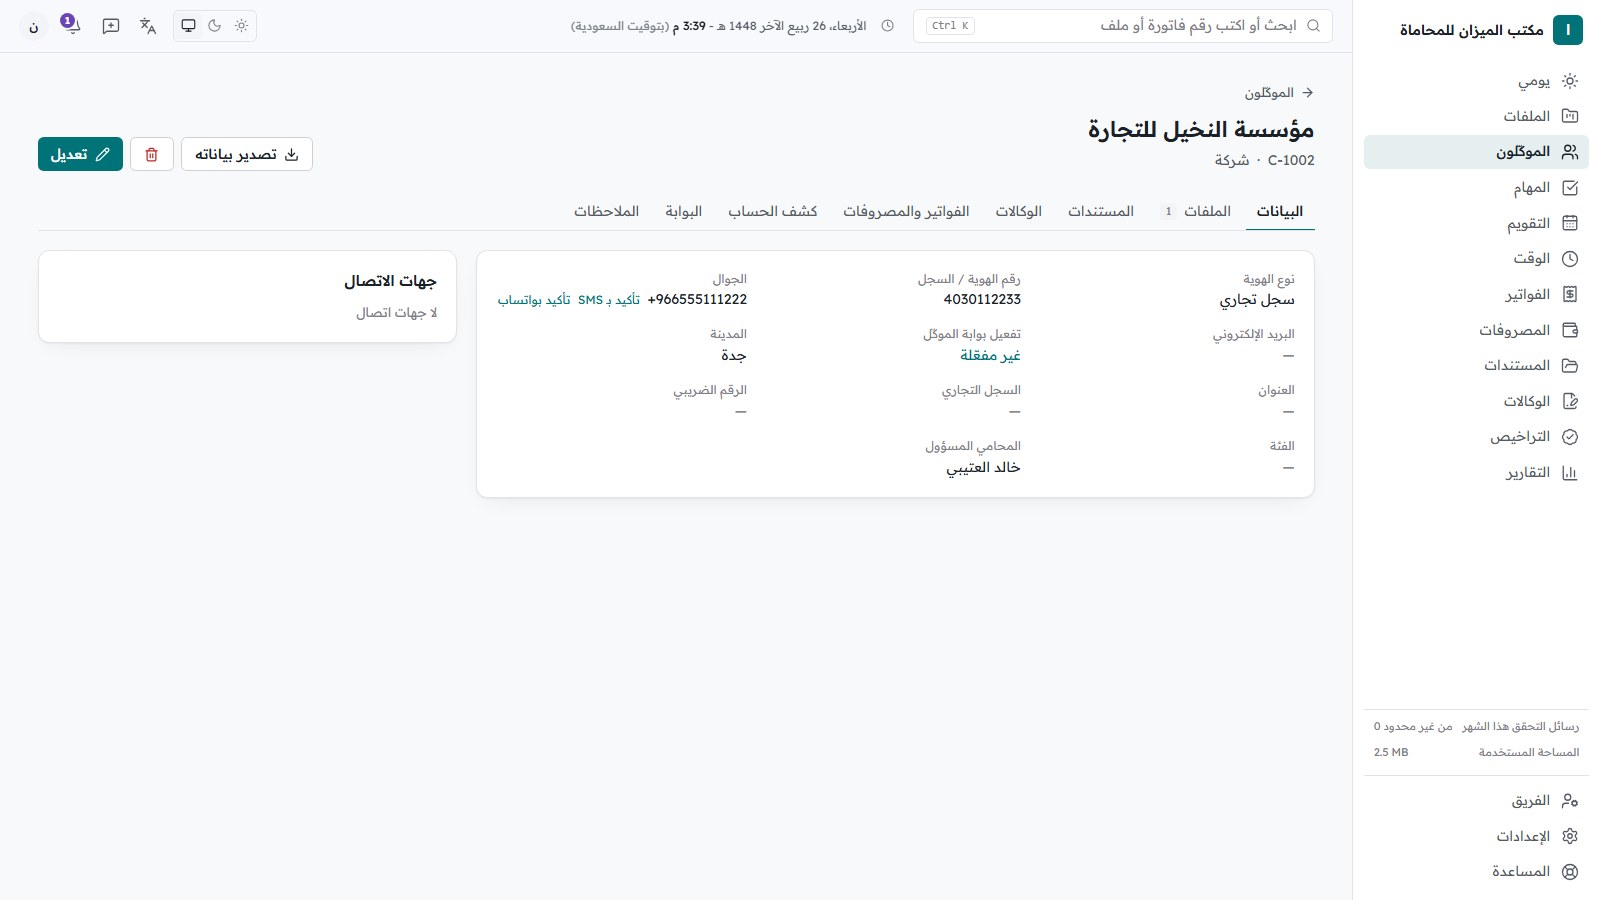Open the الوقت time tracking page
Screen dimensions: 1600x900
(1476, 259)
